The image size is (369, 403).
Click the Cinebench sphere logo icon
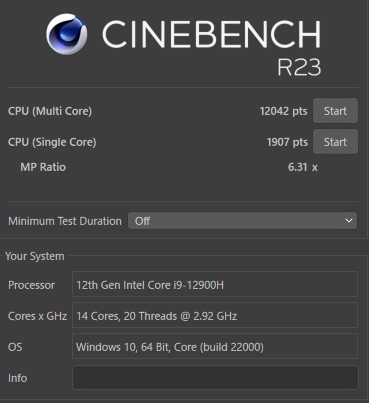pos(67,34)
